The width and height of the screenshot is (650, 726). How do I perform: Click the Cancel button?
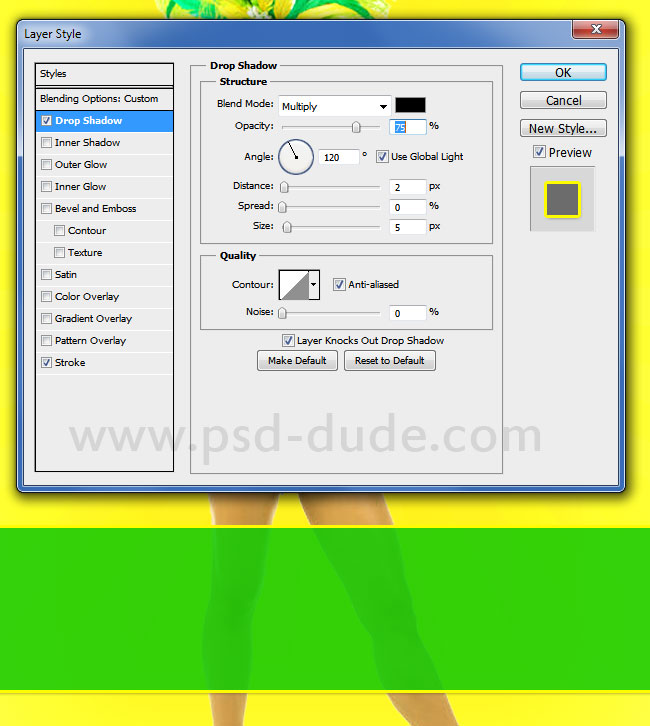(563, 100)
